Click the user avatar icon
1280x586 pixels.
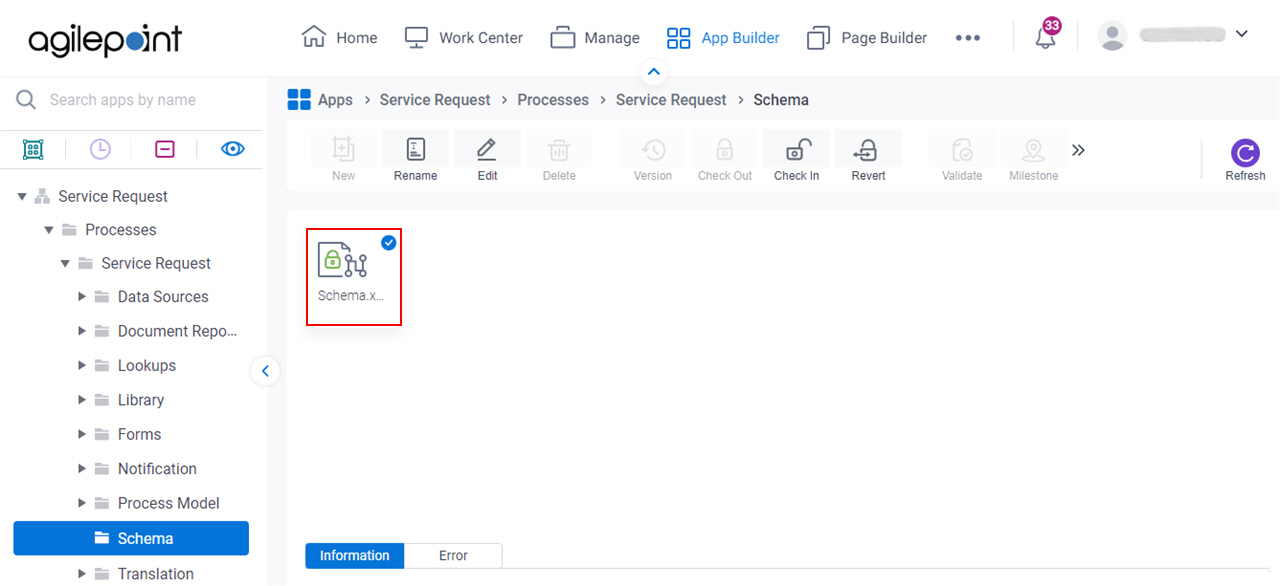coord(1112,35)
